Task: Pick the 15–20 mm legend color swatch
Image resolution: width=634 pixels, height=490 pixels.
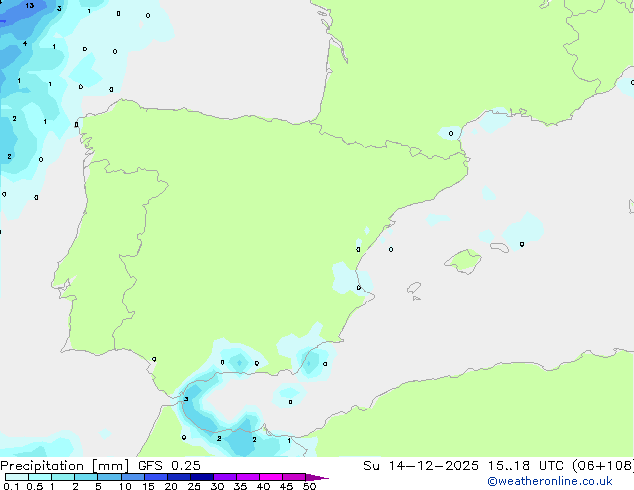Action: [156, 477]
